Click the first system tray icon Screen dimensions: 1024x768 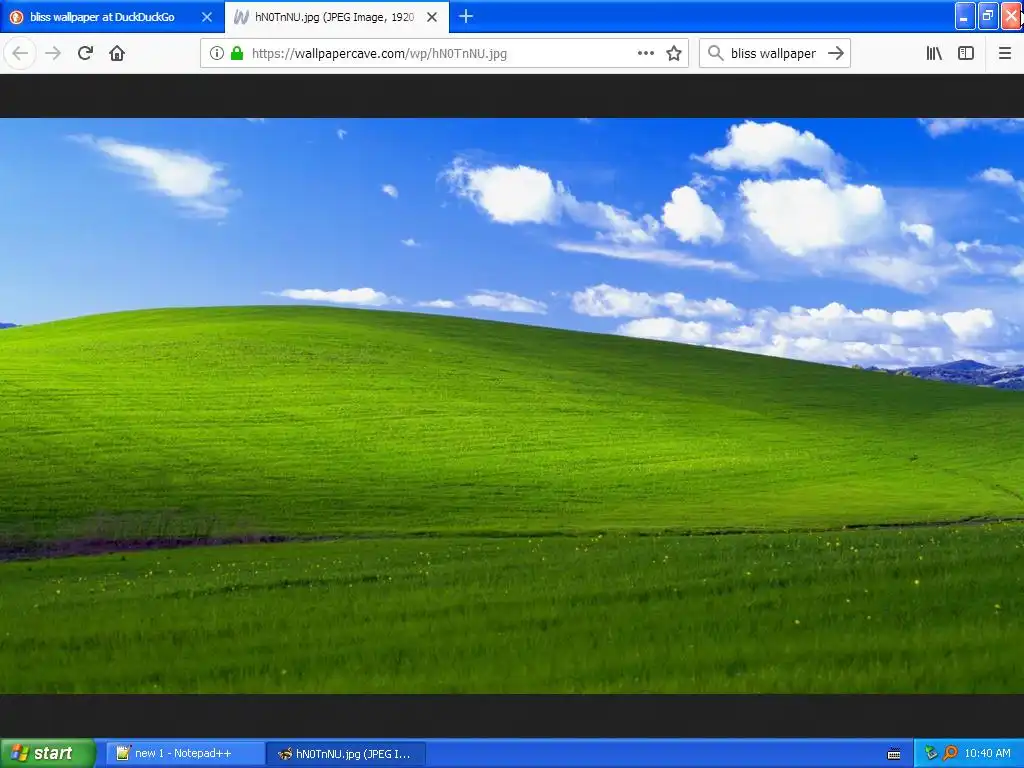coord(931,754)
